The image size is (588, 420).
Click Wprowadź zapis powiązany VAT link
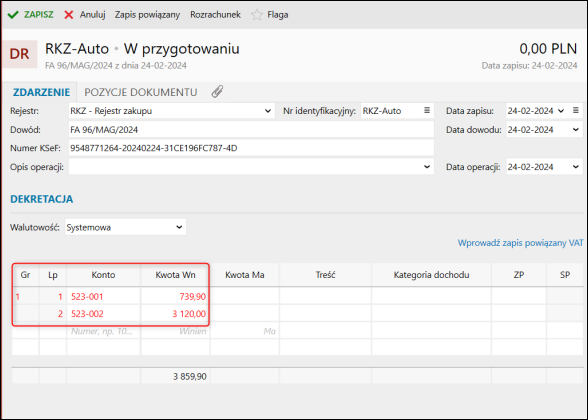(x=520, y=243)
